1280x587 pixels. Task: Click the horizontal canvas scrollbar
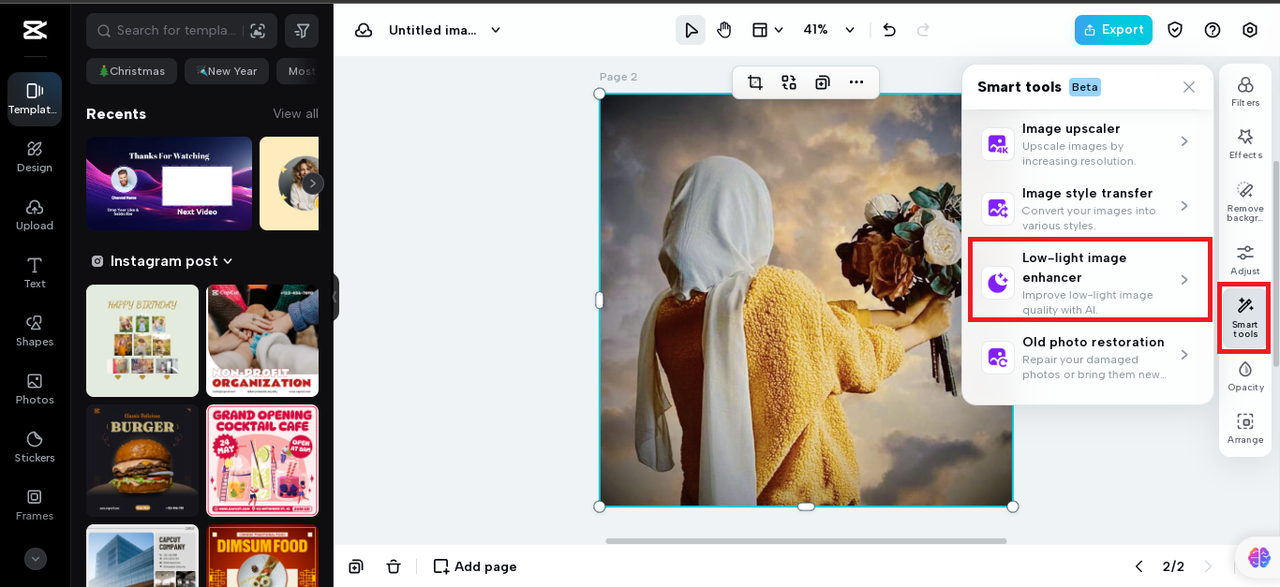coord(806,541)
